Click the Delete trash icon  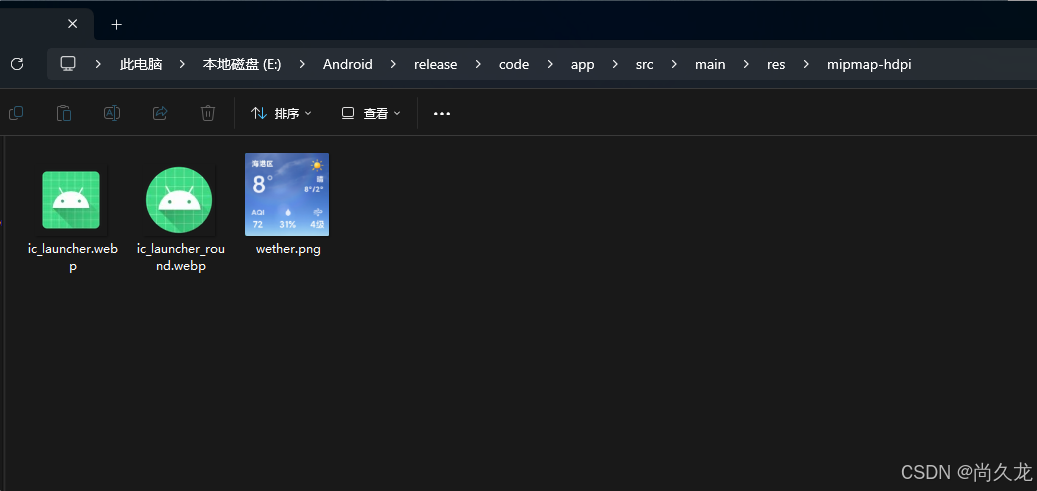(208, 113)
